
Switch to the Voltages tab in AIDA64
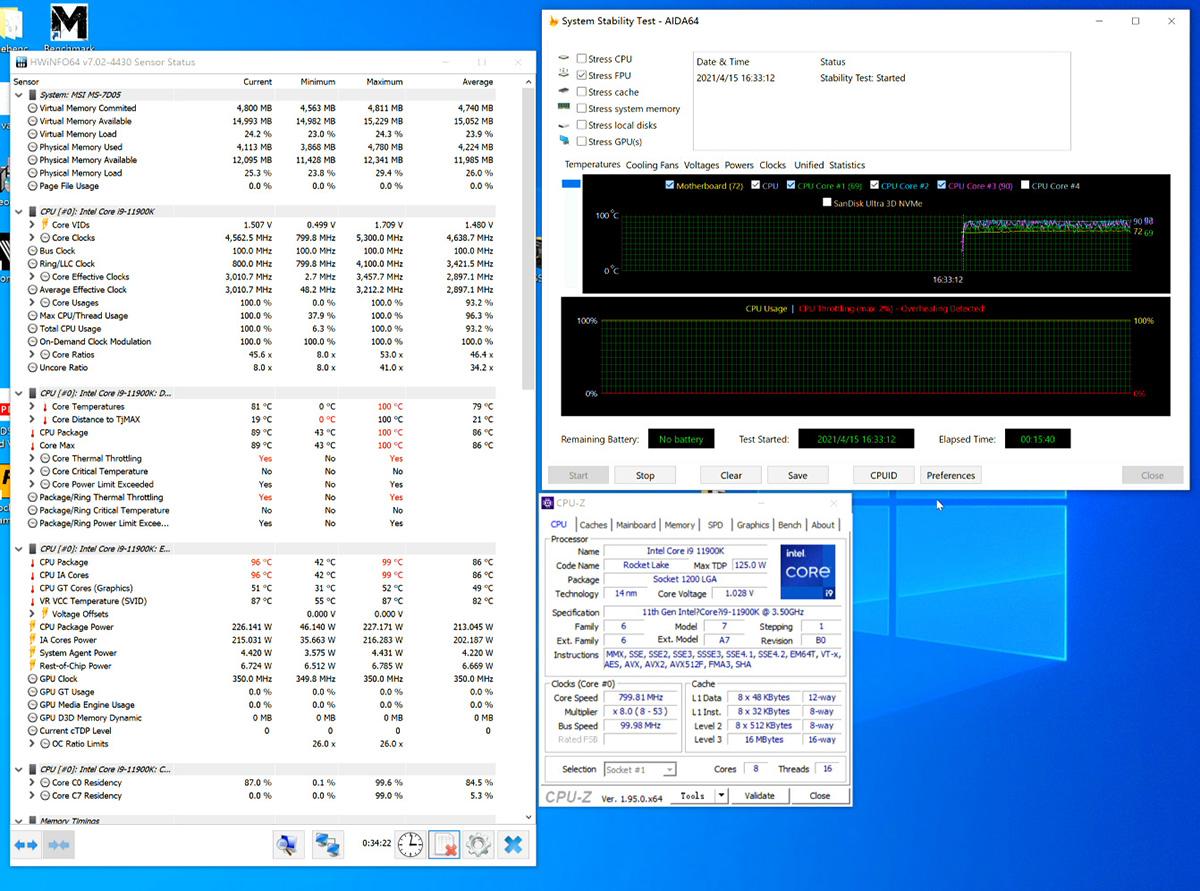(x=702, y=165)
